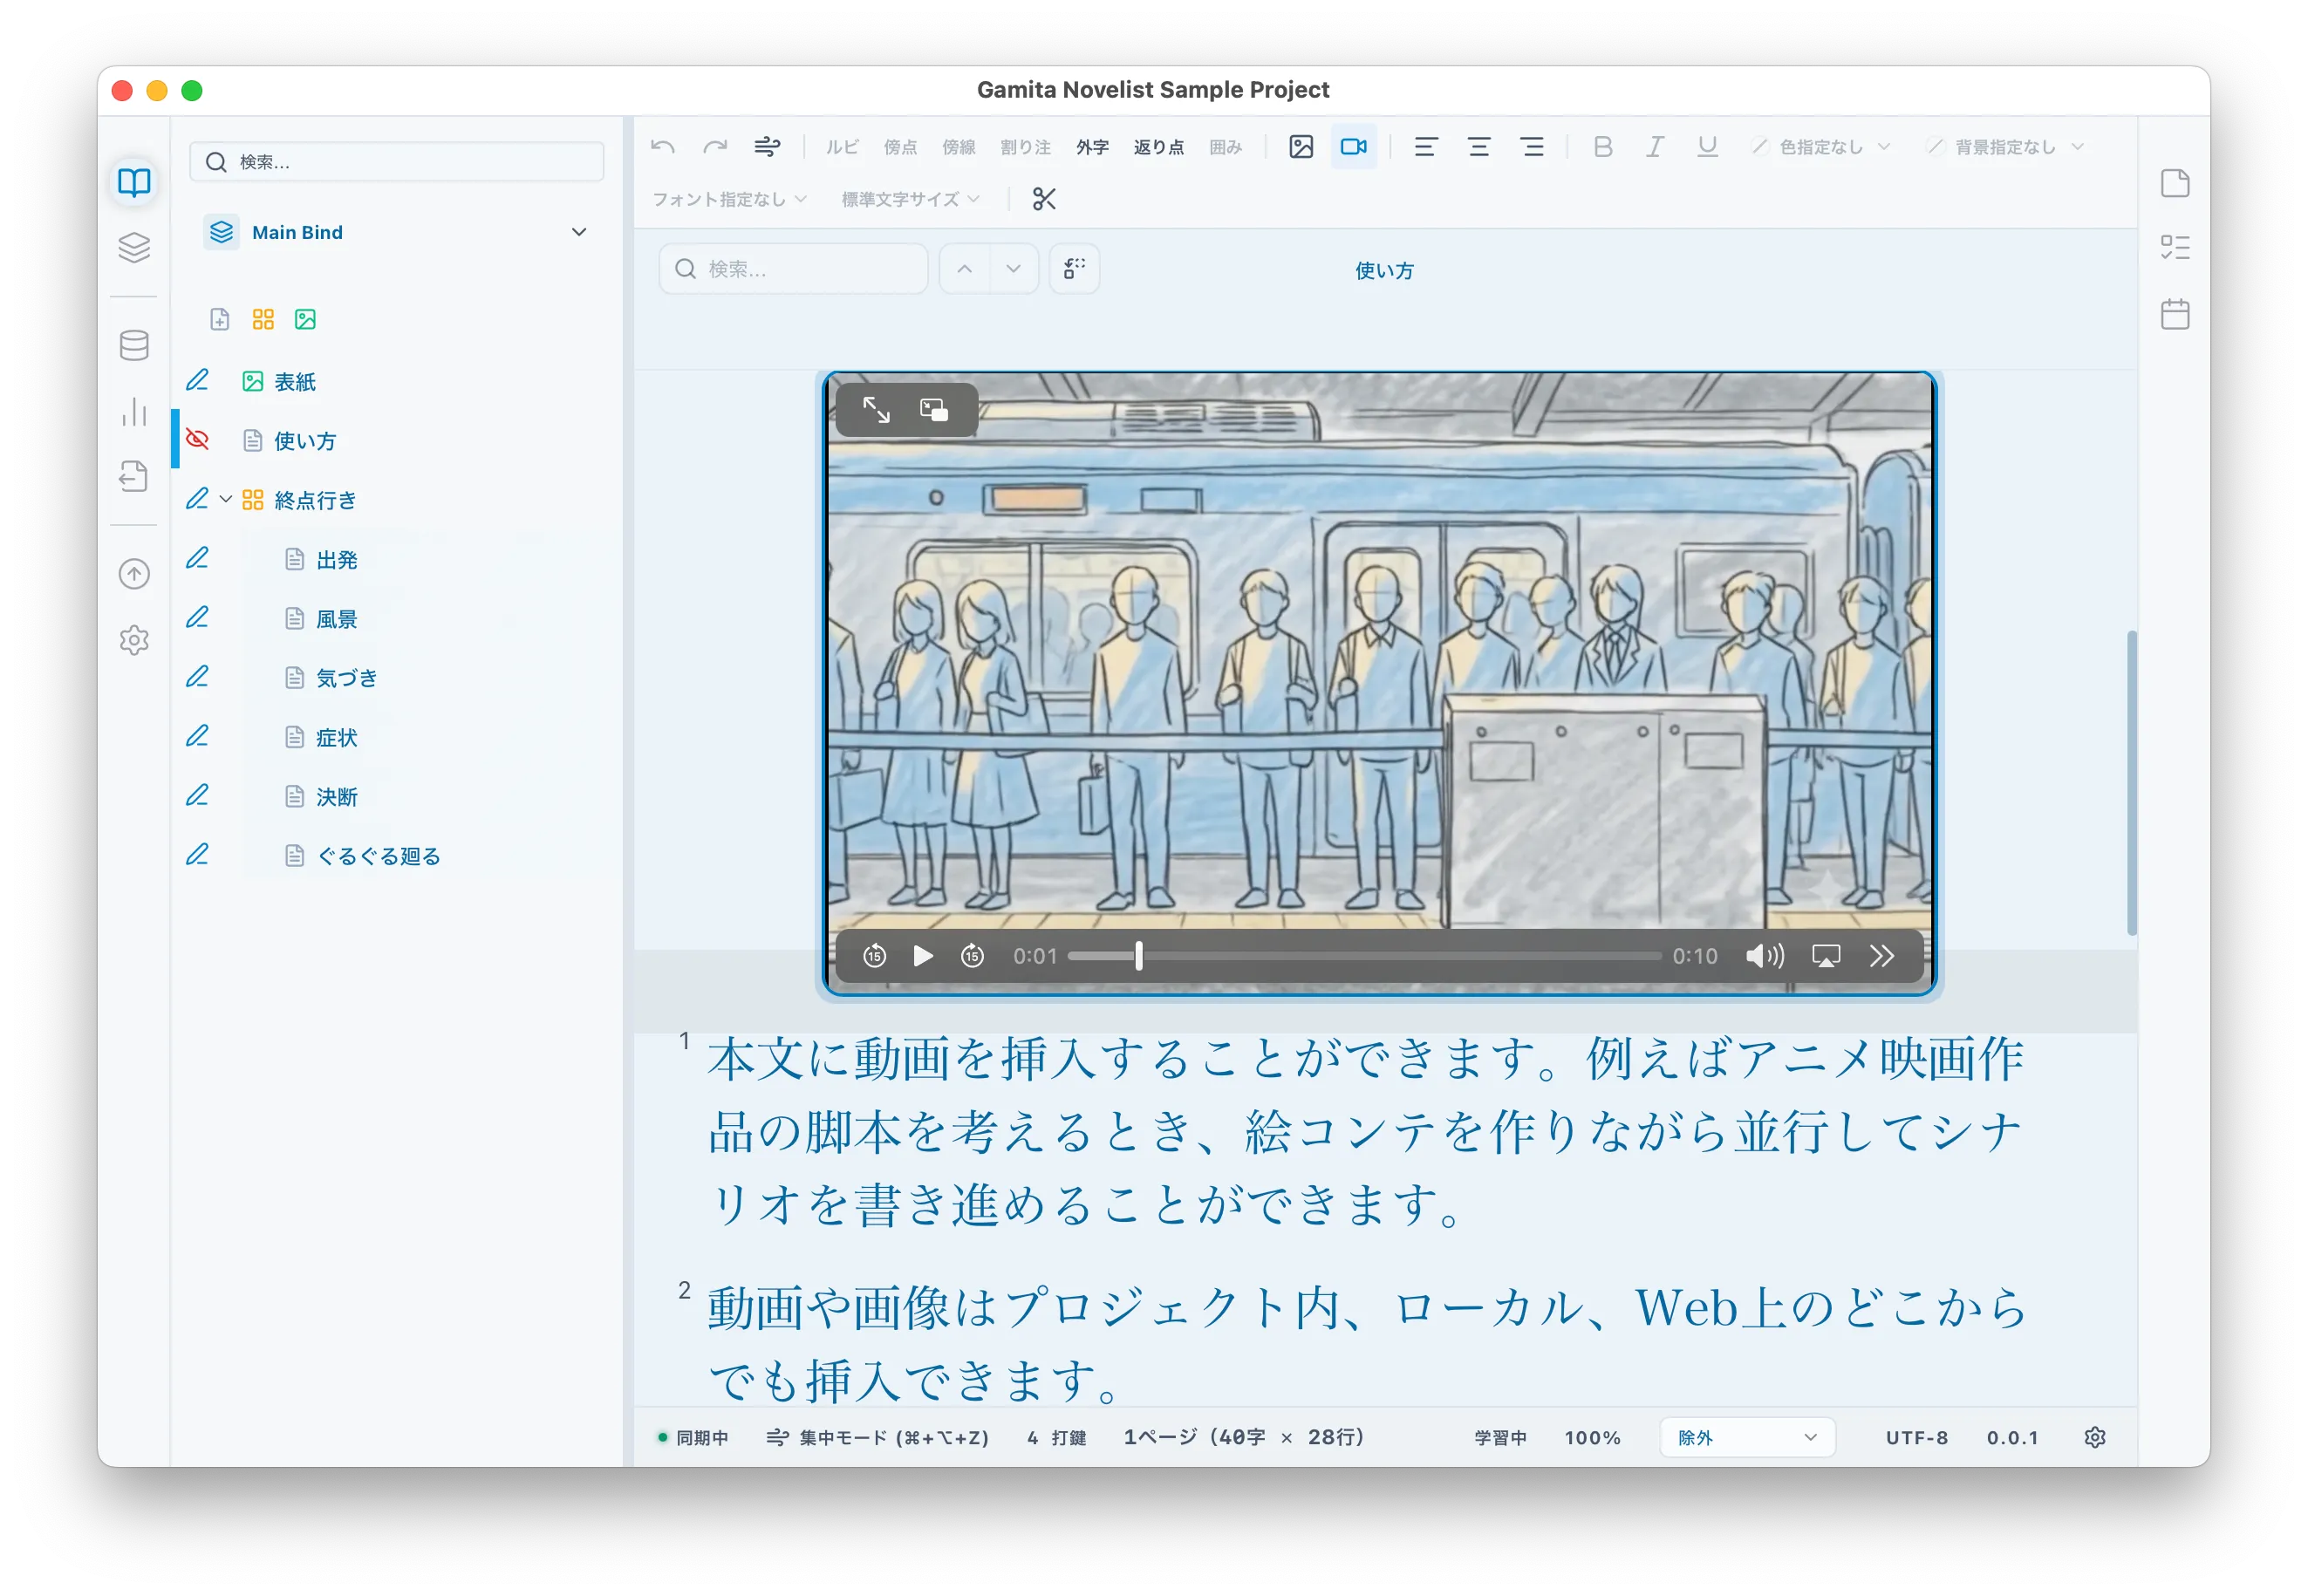This screenshot has width=2308, height=1596.
Task: Open the checklist icon in right sidebar
Action: tap(2174, 247)
